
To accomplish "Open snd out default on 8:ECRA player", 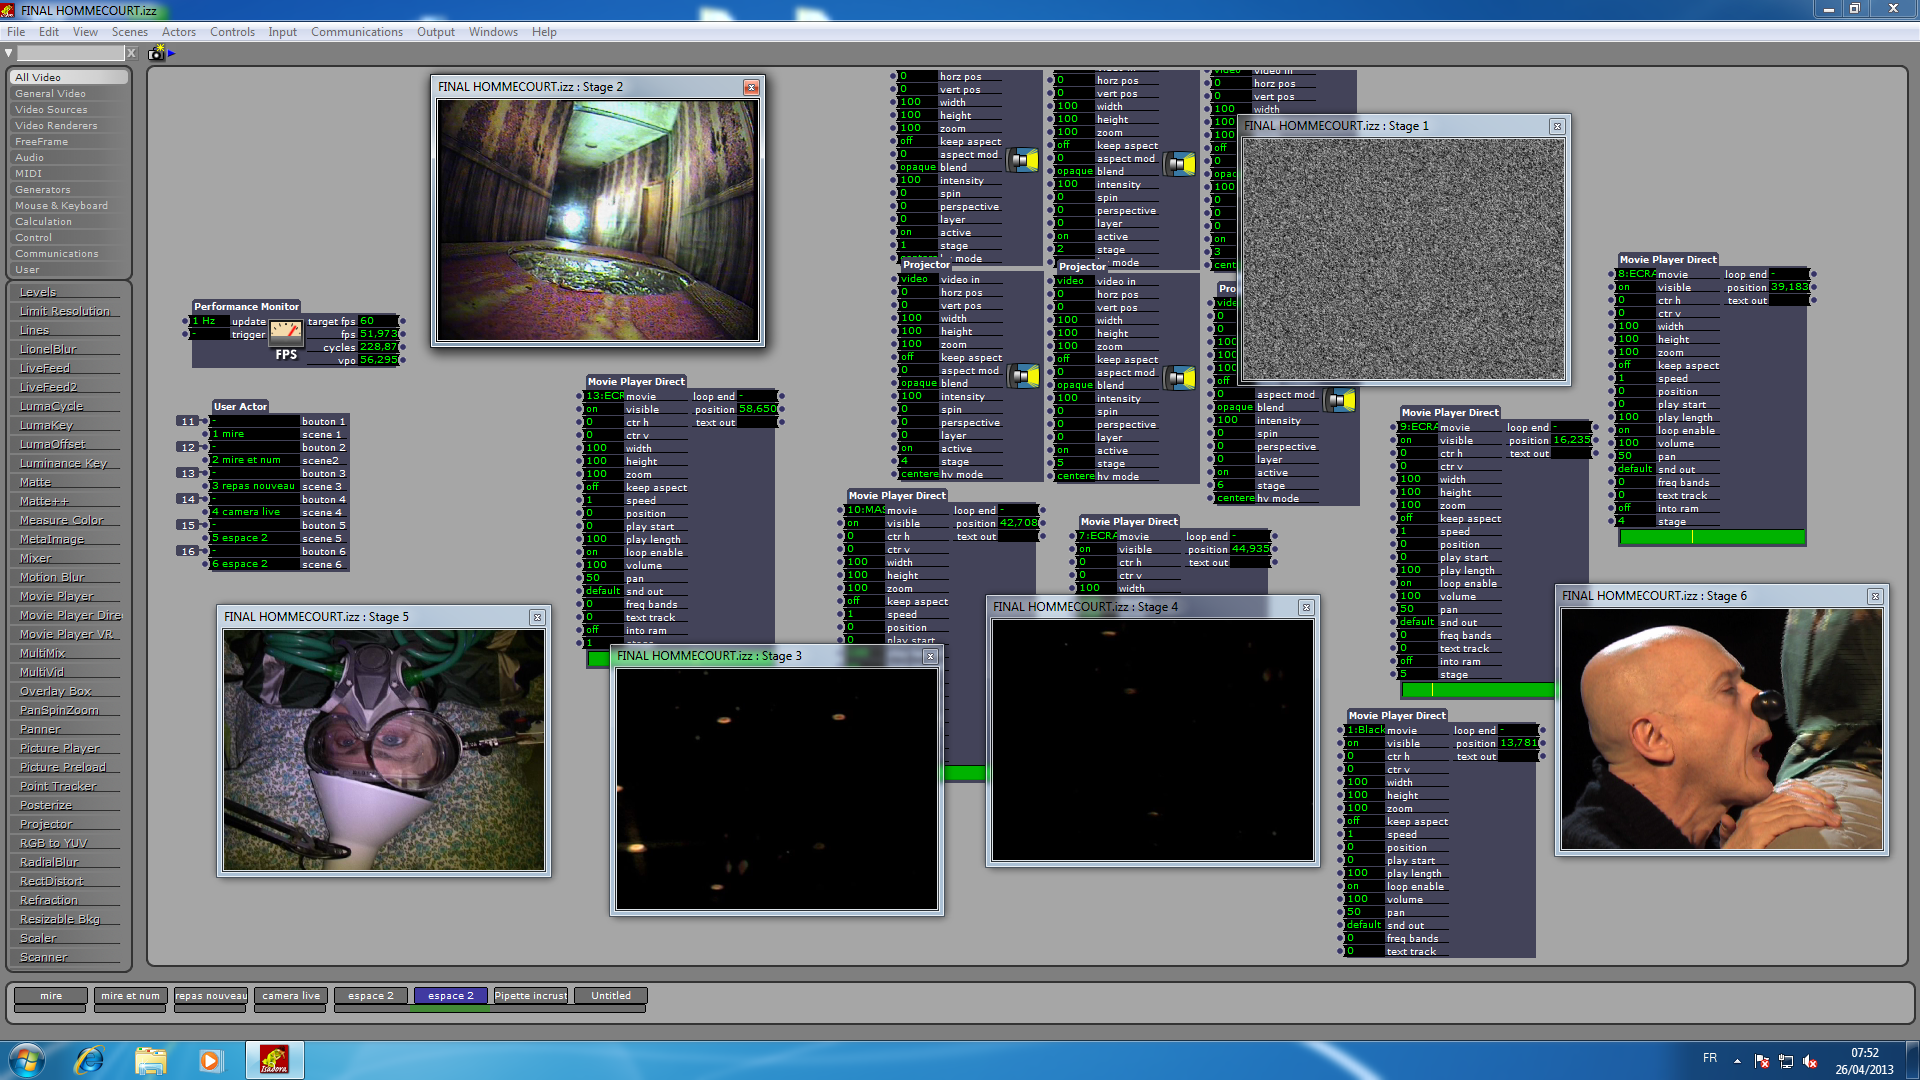I will pos(1636,469).
